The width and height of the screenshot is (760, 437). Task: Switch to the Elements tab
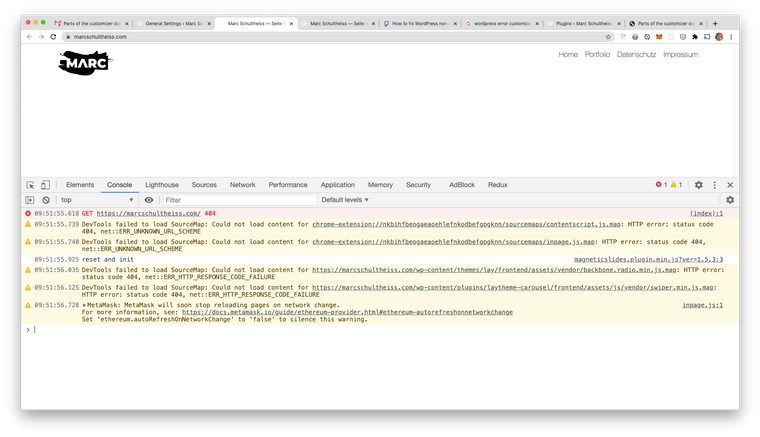[x=80, y=185]
